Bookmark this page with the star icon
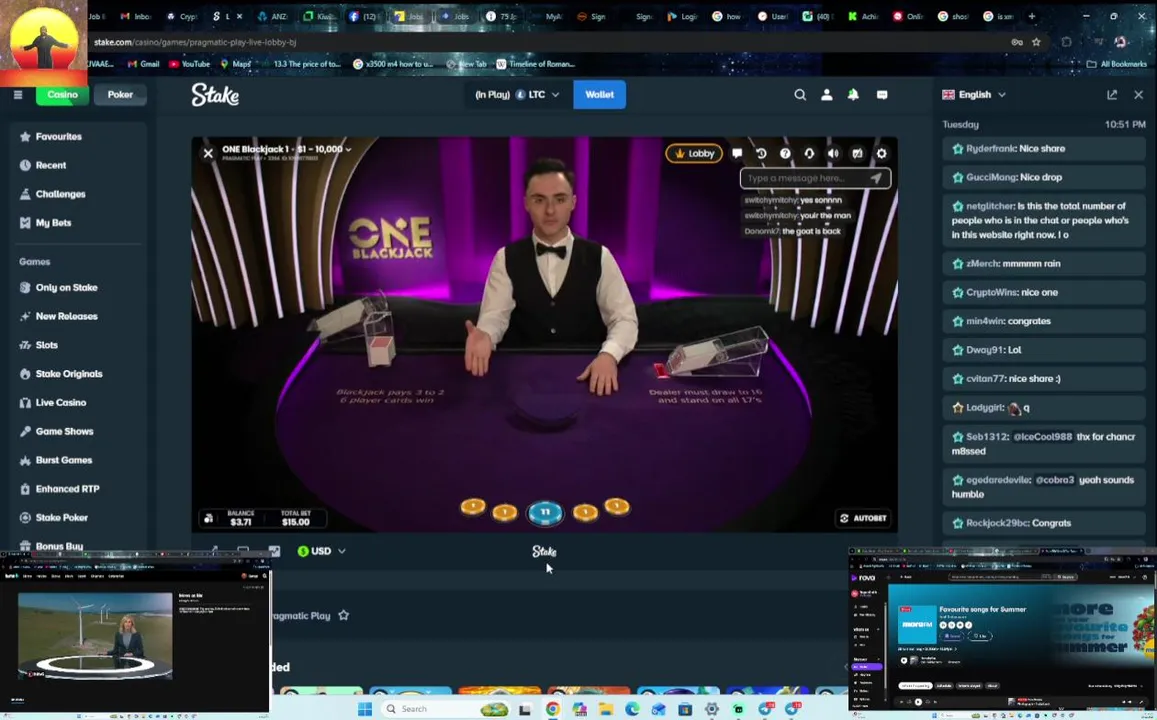The height and width of the screenshot is (720, 1157). 1036,42
